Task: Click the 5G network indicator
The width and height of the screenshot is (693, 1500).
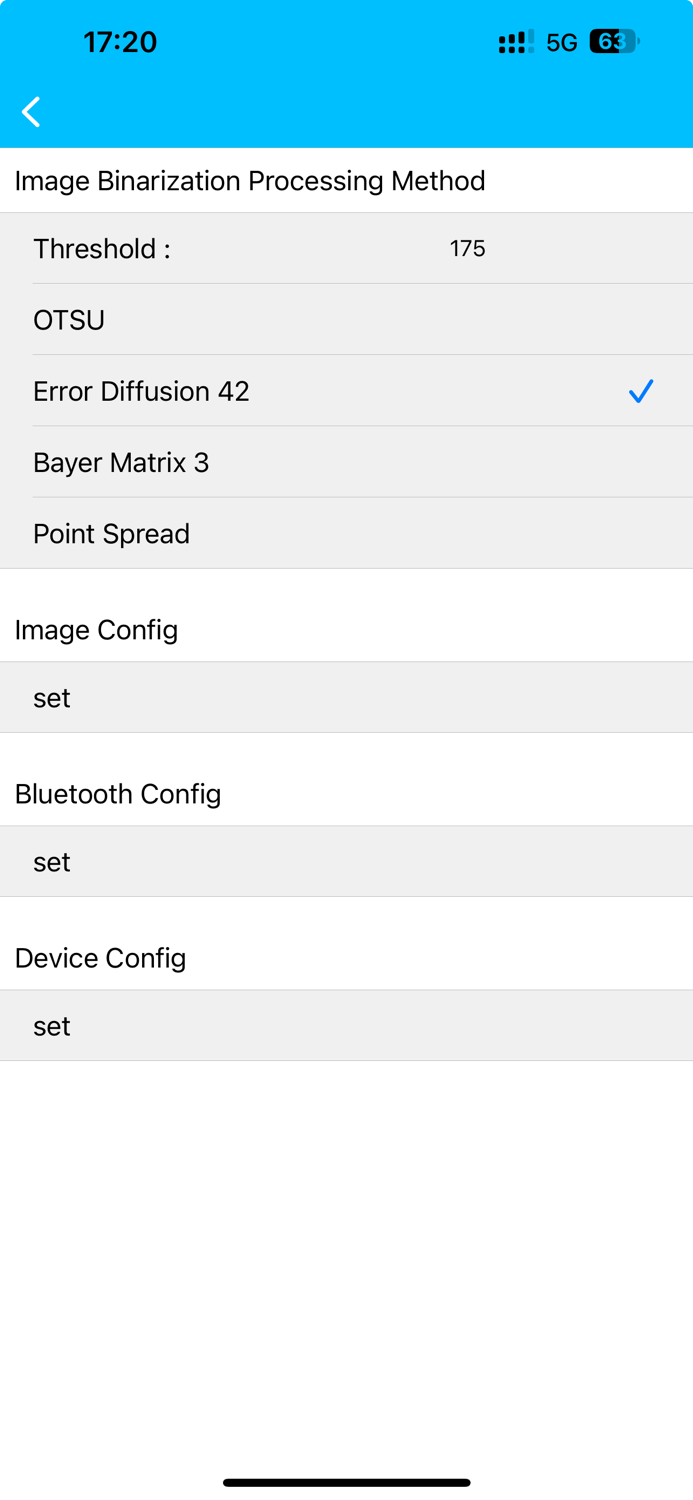Action: coord(562,42)
